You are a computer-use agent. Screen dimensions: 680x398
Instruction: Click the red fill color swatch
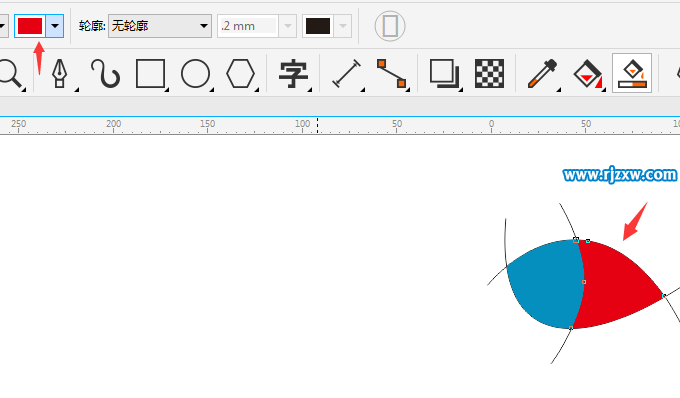30,26
